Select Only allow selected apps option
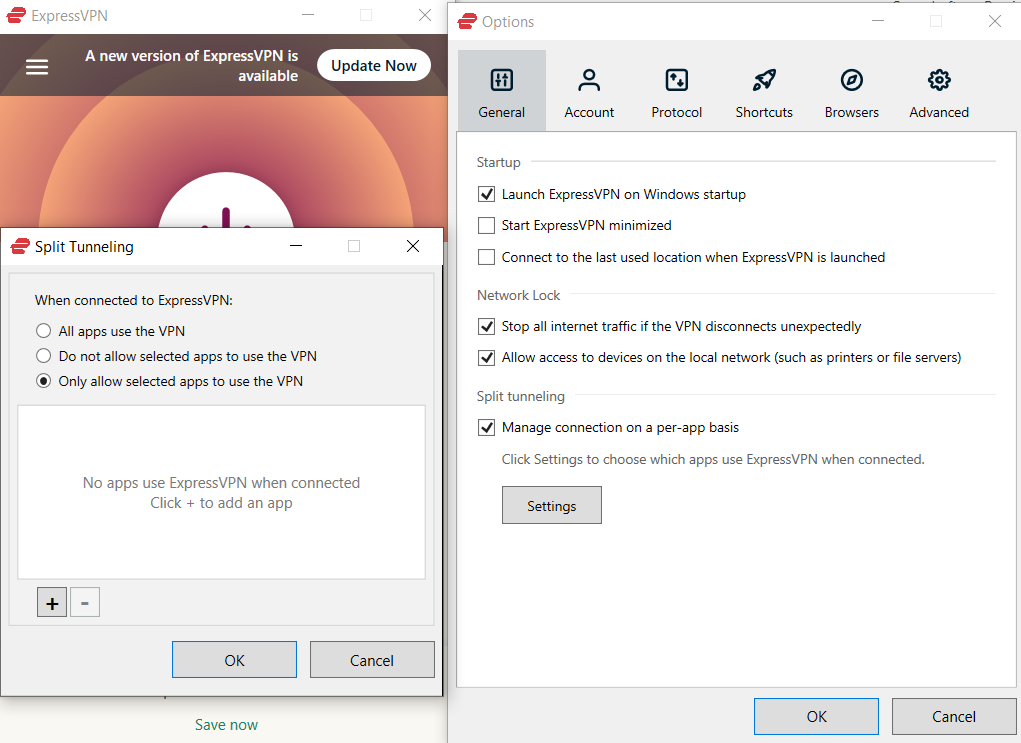Screen dimensions: 1021x743 point(44,381)
